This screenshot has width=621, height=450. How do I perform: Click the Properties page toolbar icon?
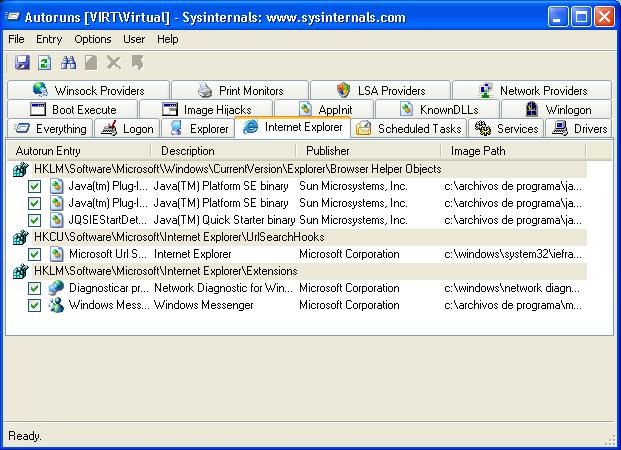[x=91, y=63]
